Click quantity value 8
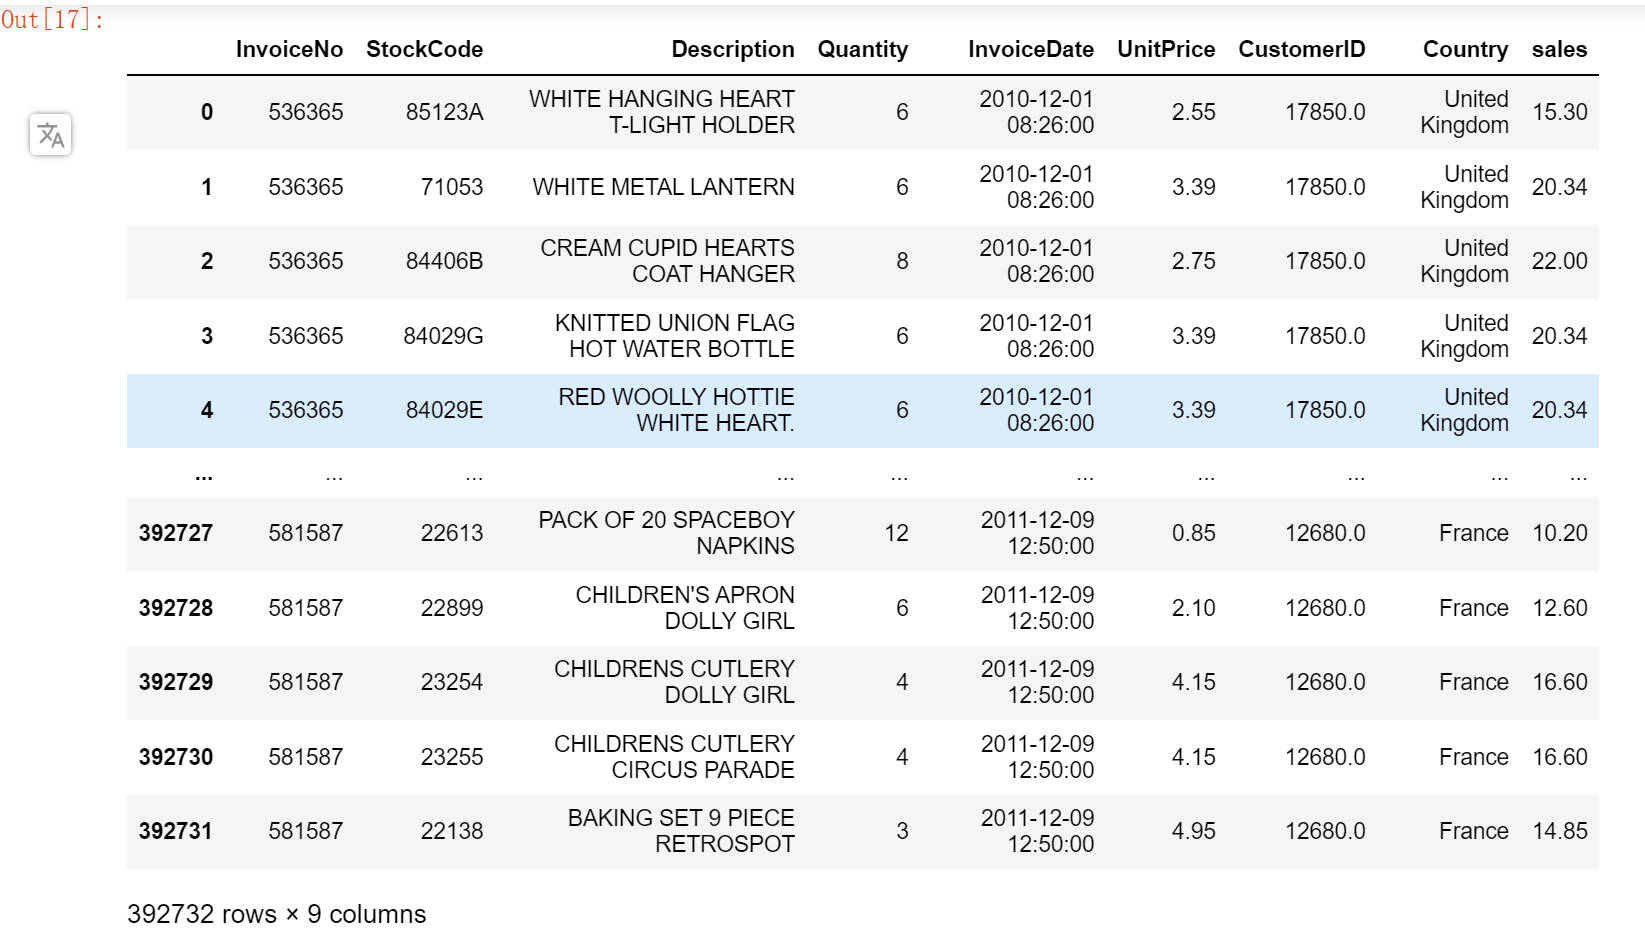This screenshot has width=1645, height=945. [x=902, y=261]
